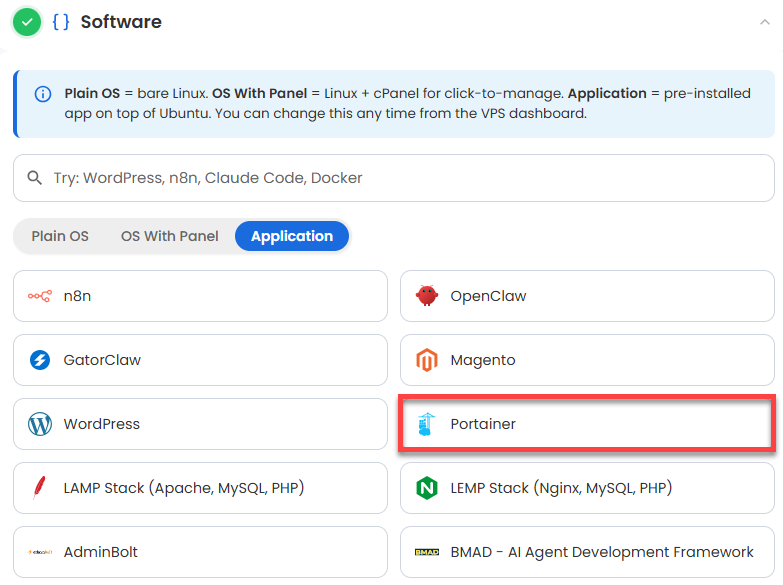Click the green checkmark status icon
783x585 pixels.
tap(27, 22)
